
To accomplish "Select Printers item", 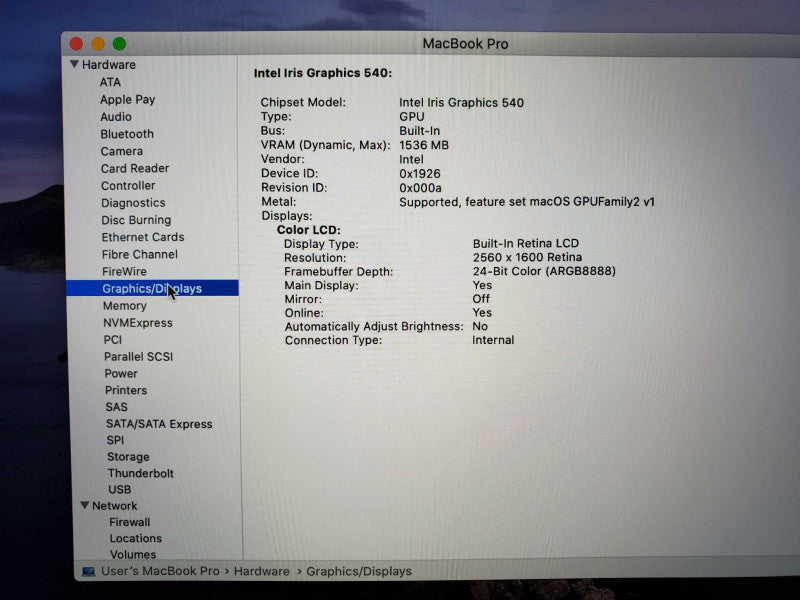I will pyautogui.click(x=126, y=390).
